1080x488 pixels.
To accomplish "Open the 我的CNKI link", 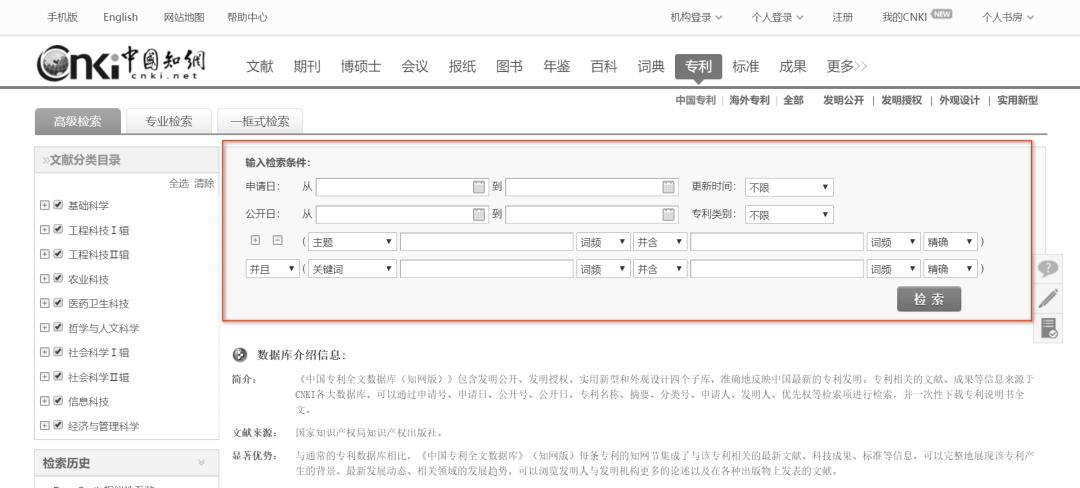I will tap(904, 17).
